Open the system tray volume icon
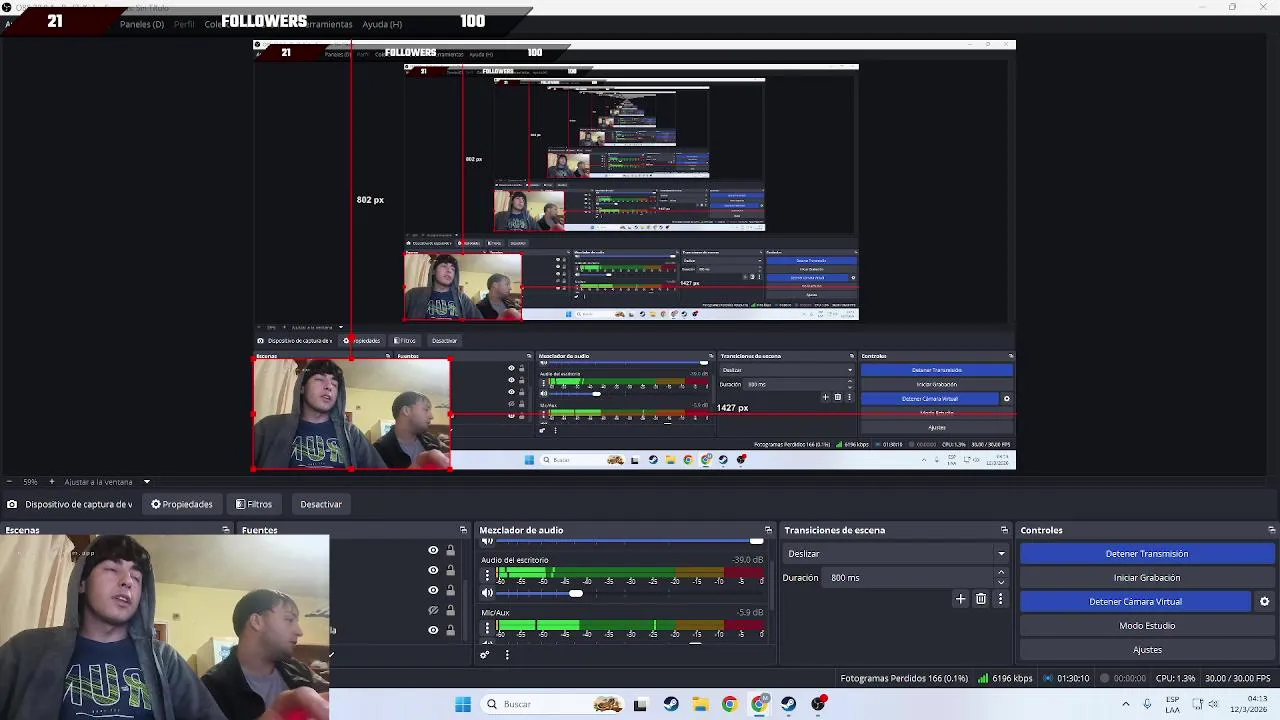The height and width of the screenshot is (720, 1280). click(1215, 704)
